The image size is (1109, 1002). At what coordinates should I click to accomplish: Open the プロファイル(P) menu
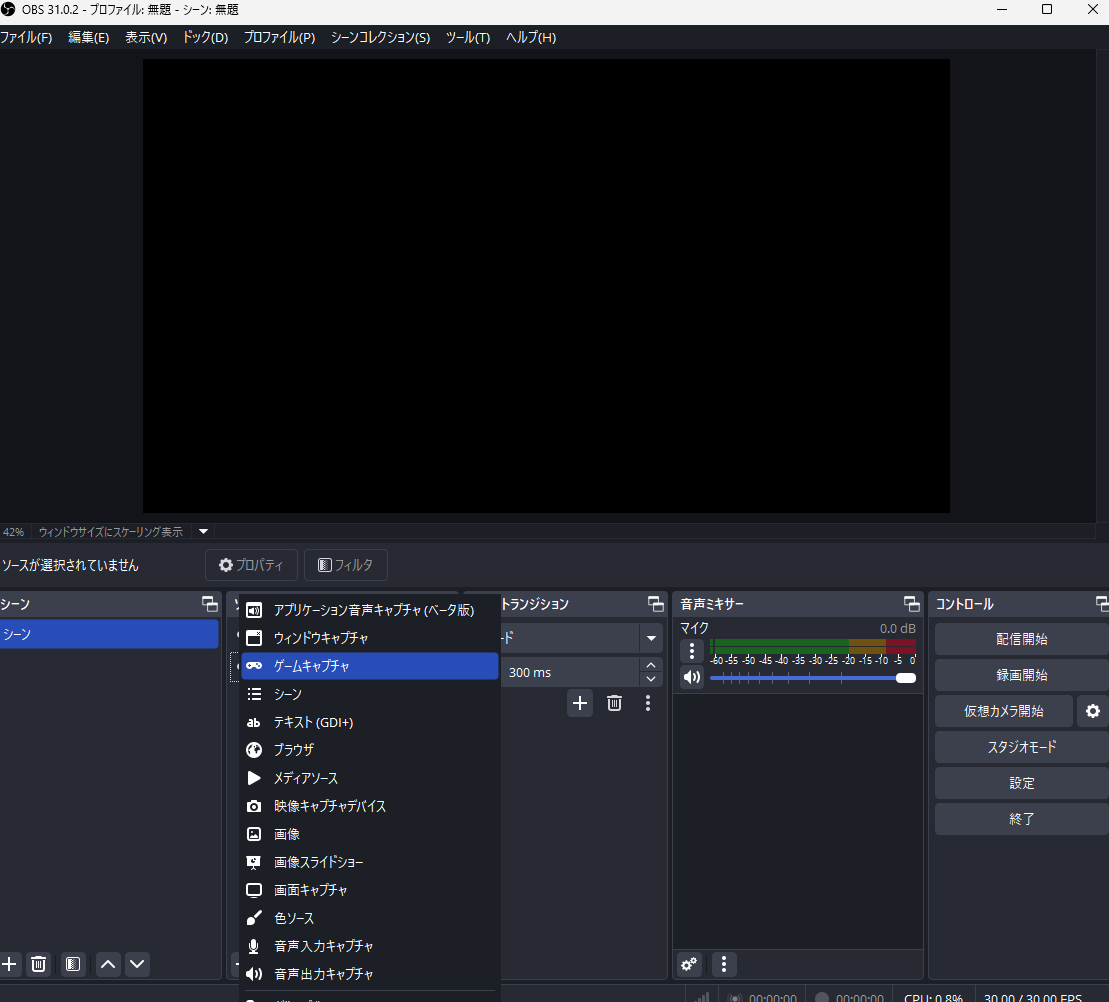[279, 37]
